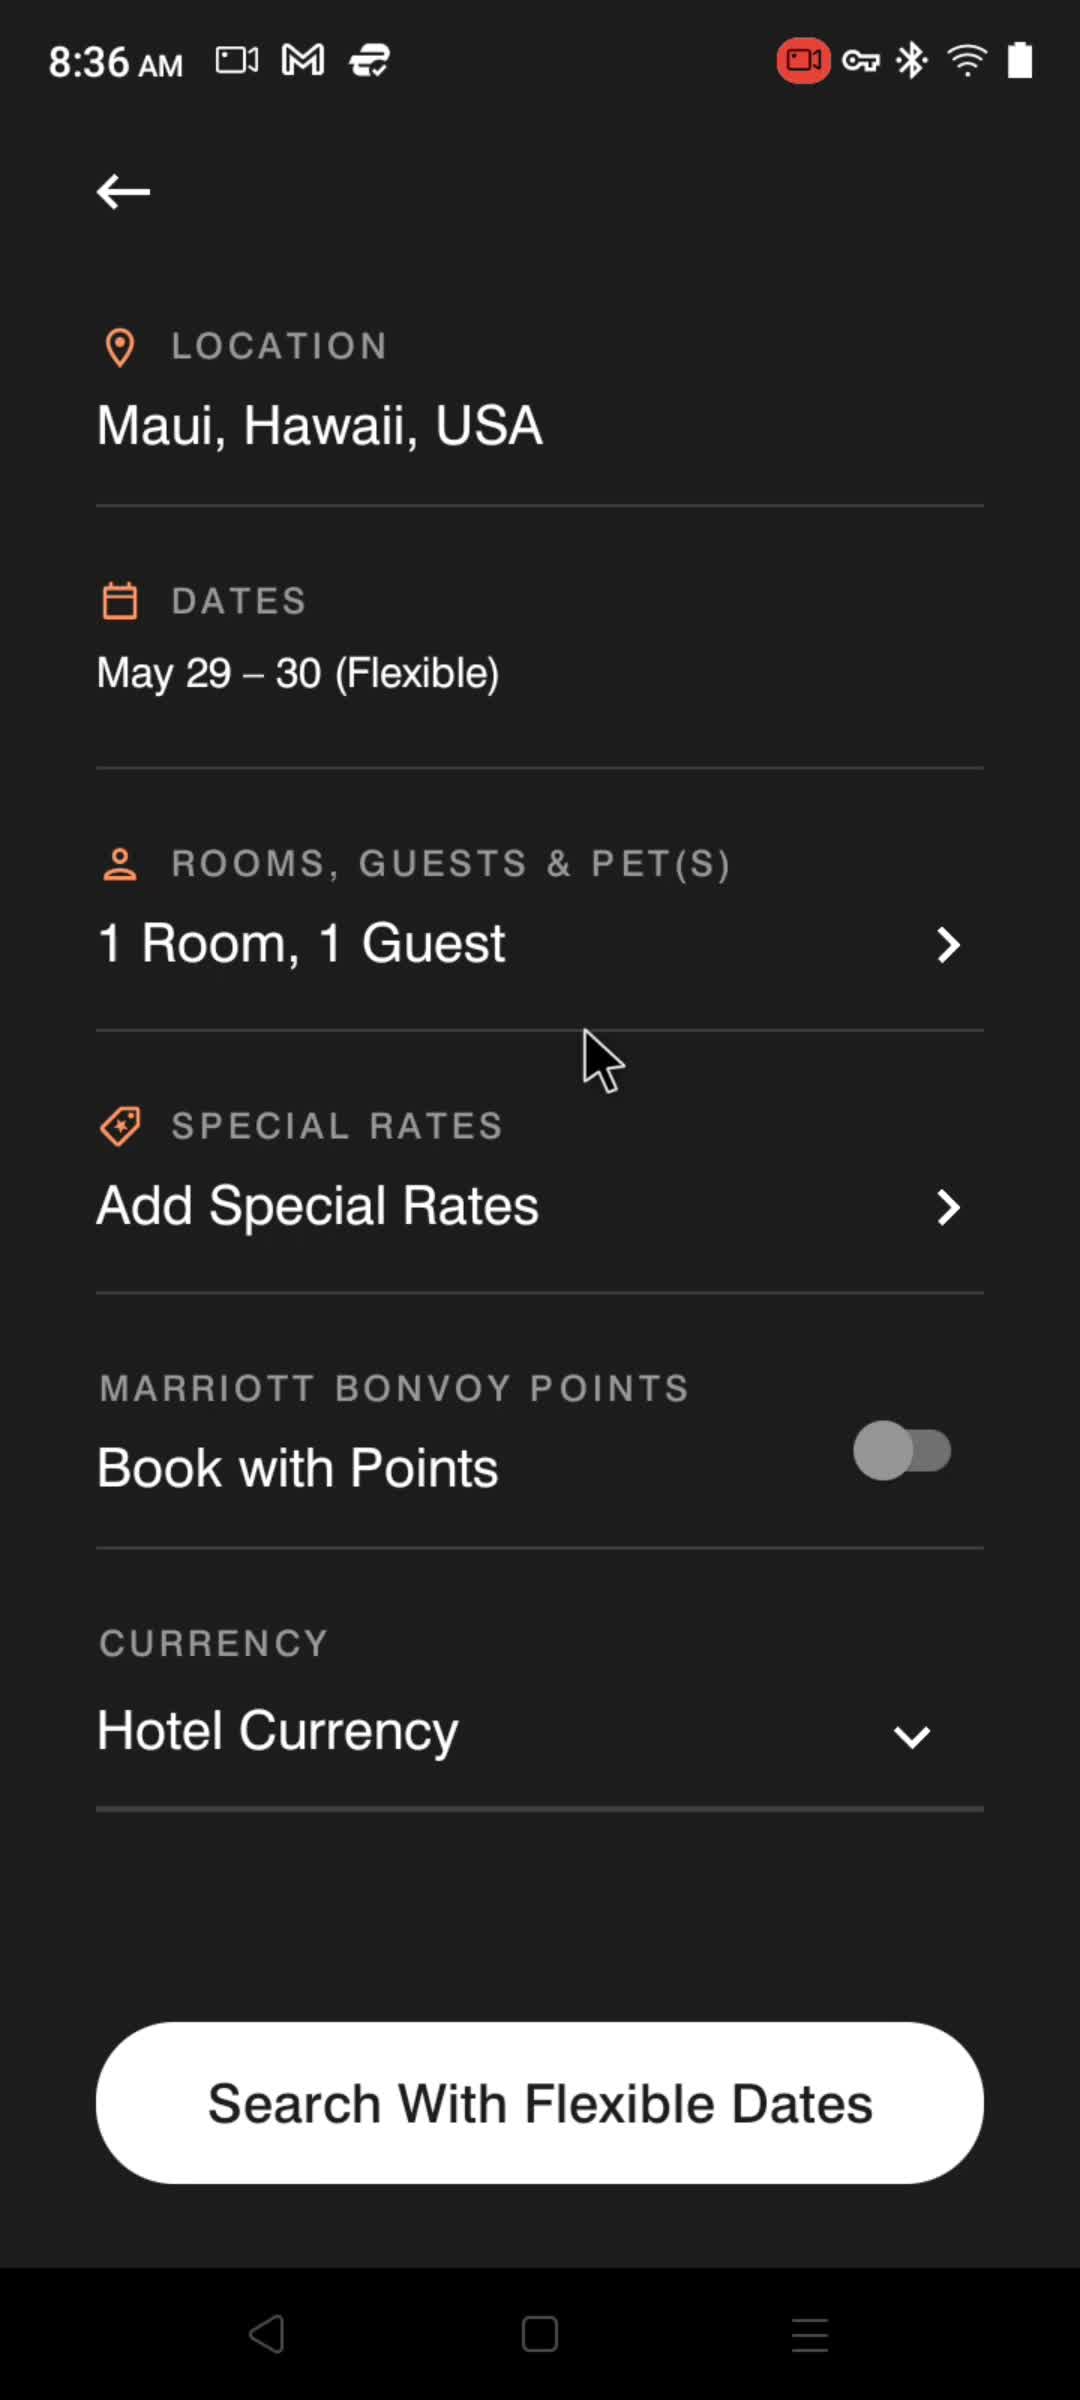Viewport: 1080px width, 2400px height.
Task: Tap the special rates tag icon
Action: coord(121,1126)
